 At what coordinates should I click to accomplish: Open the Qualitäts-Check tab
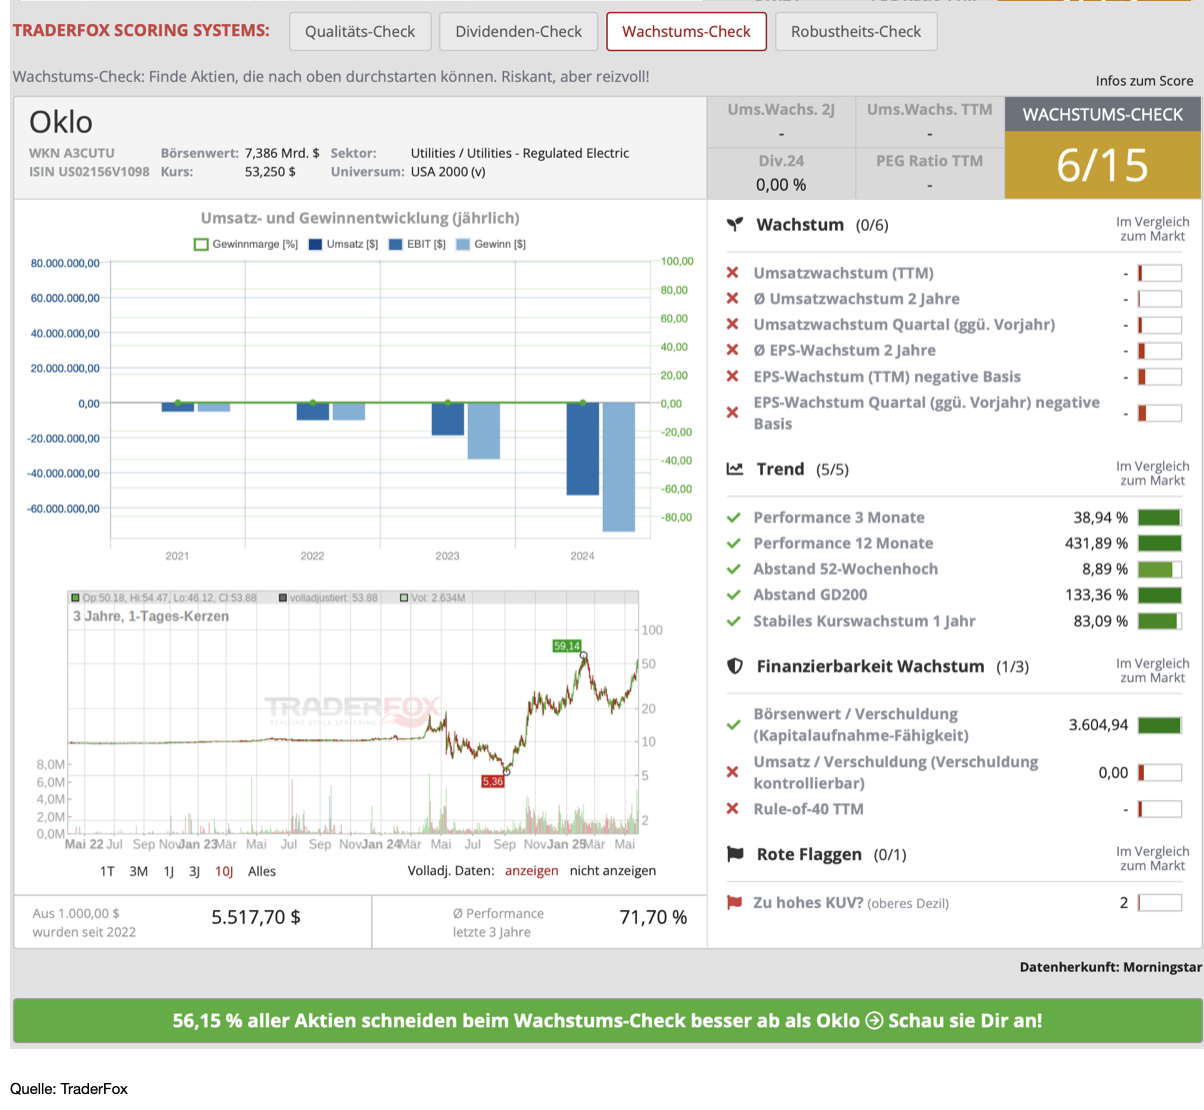coord(360,31)
